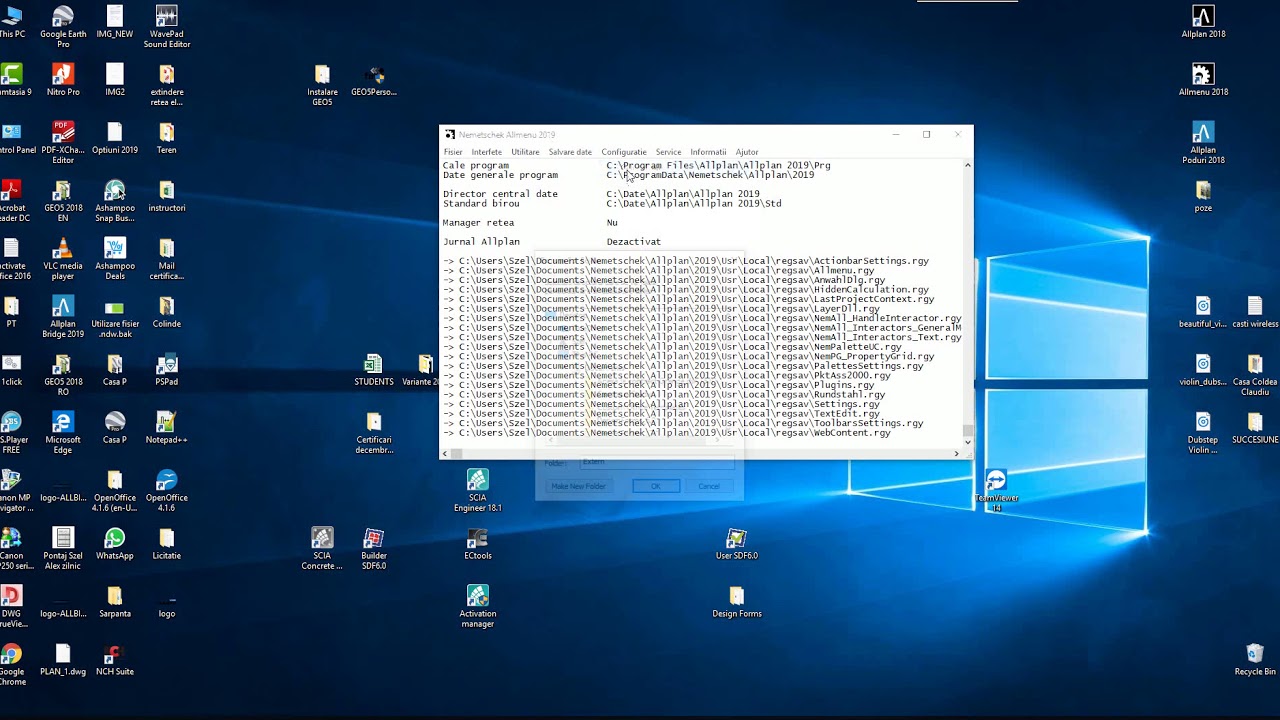Viewport: 1280px width, 720px height.
Task: Select the Allplan 2018 desktop icon
Action: coord(1203,22)
